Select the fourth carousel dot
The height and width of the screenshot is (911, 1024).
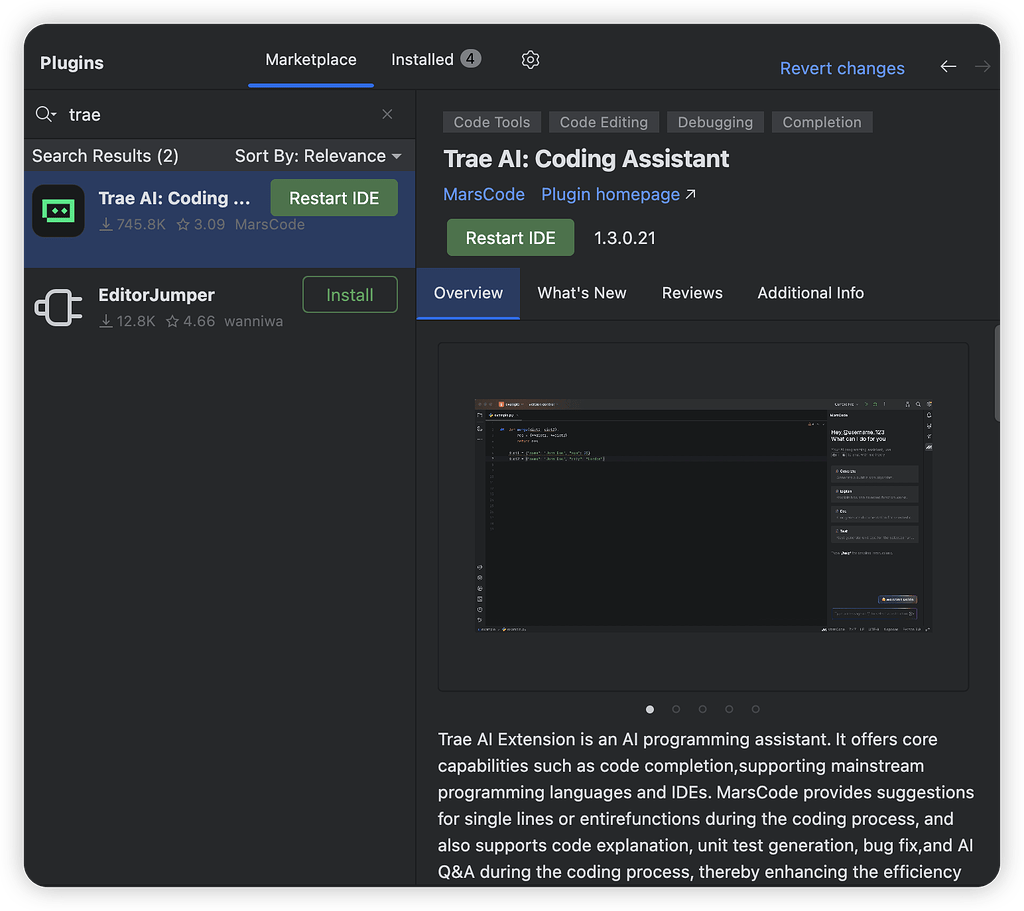[x=729, y=709]
